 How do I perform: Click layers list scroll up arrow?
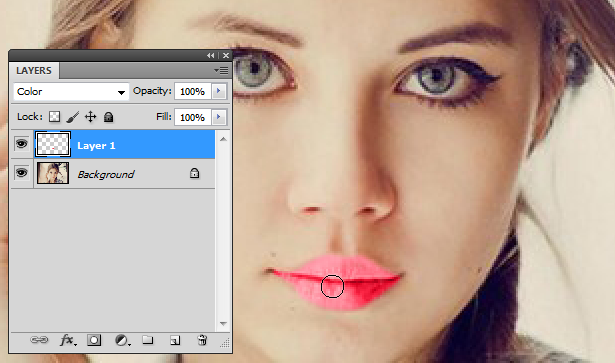tap(223, 139)
